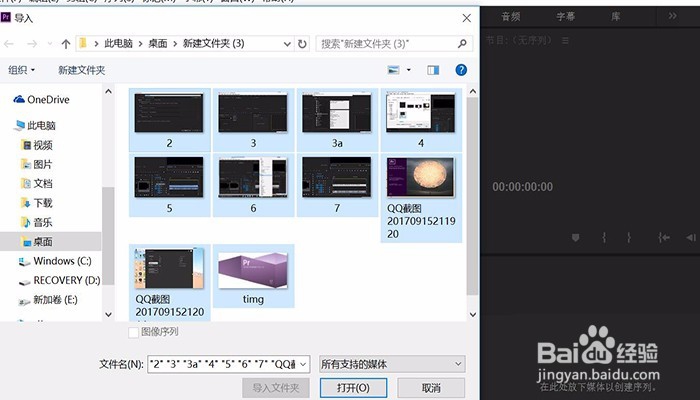The height and width of the screenshot is (400, 700).
Task: Click 此电脑 in address breadcrumb
Action: click(118, 44)
